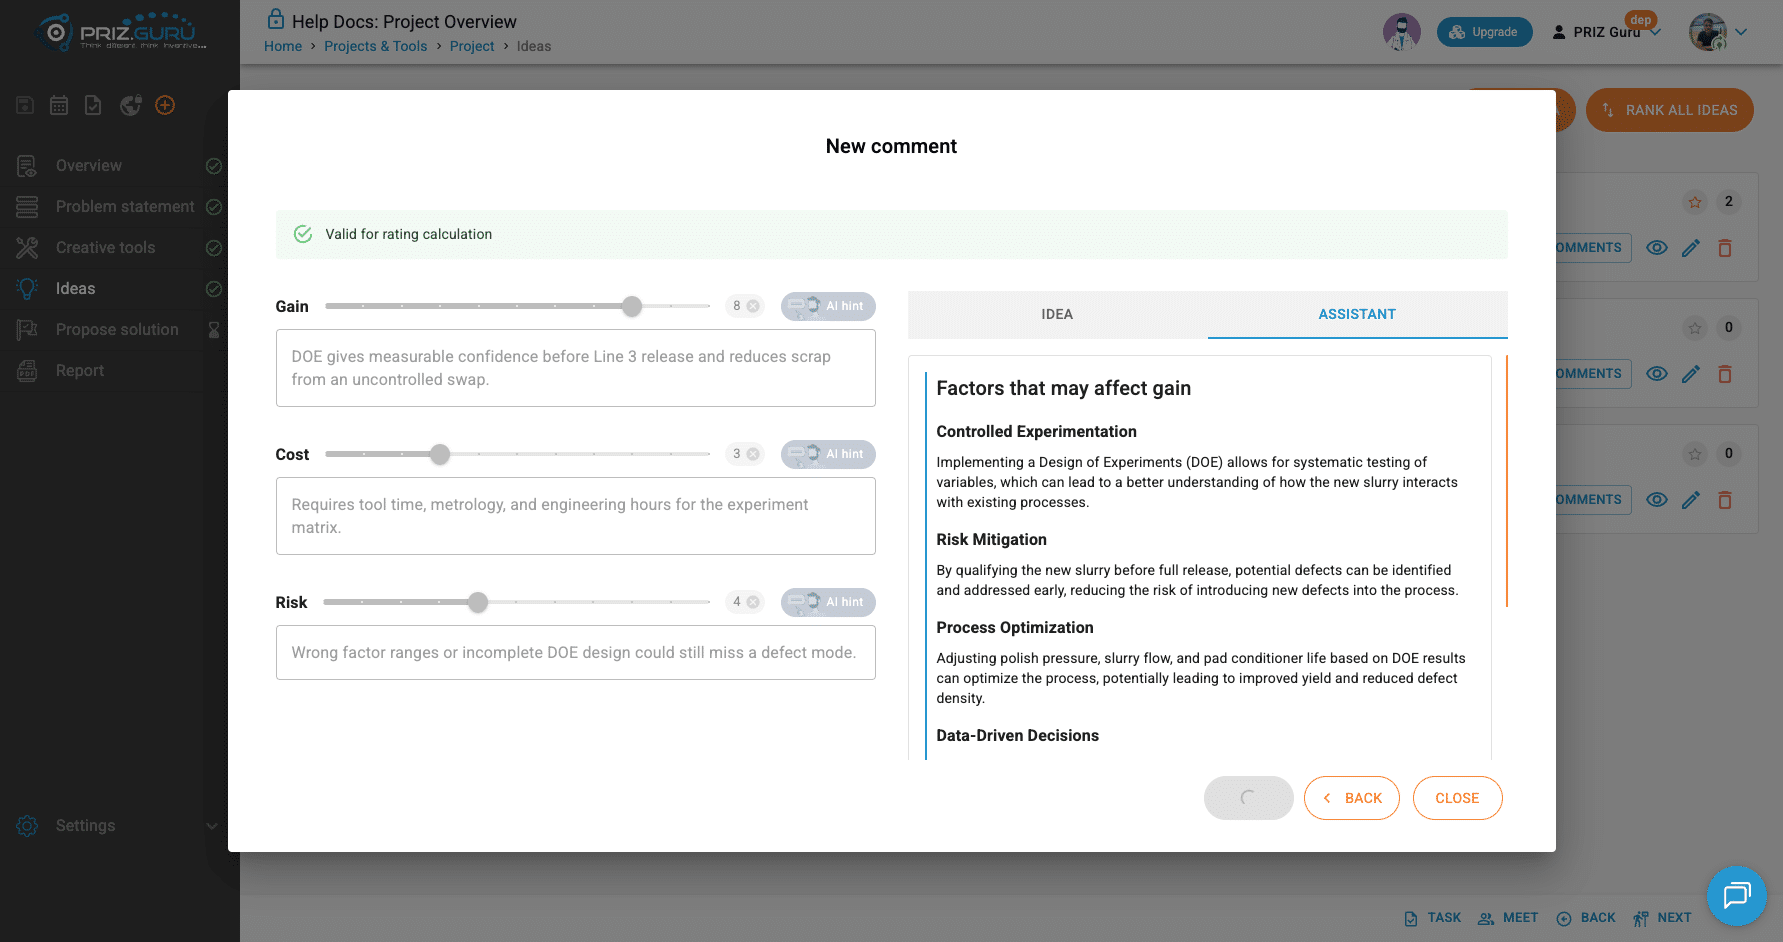The image size is (1783, 942).
Task: Click the edit pencil on second idea card
Action: click(x=1691, y=374)
